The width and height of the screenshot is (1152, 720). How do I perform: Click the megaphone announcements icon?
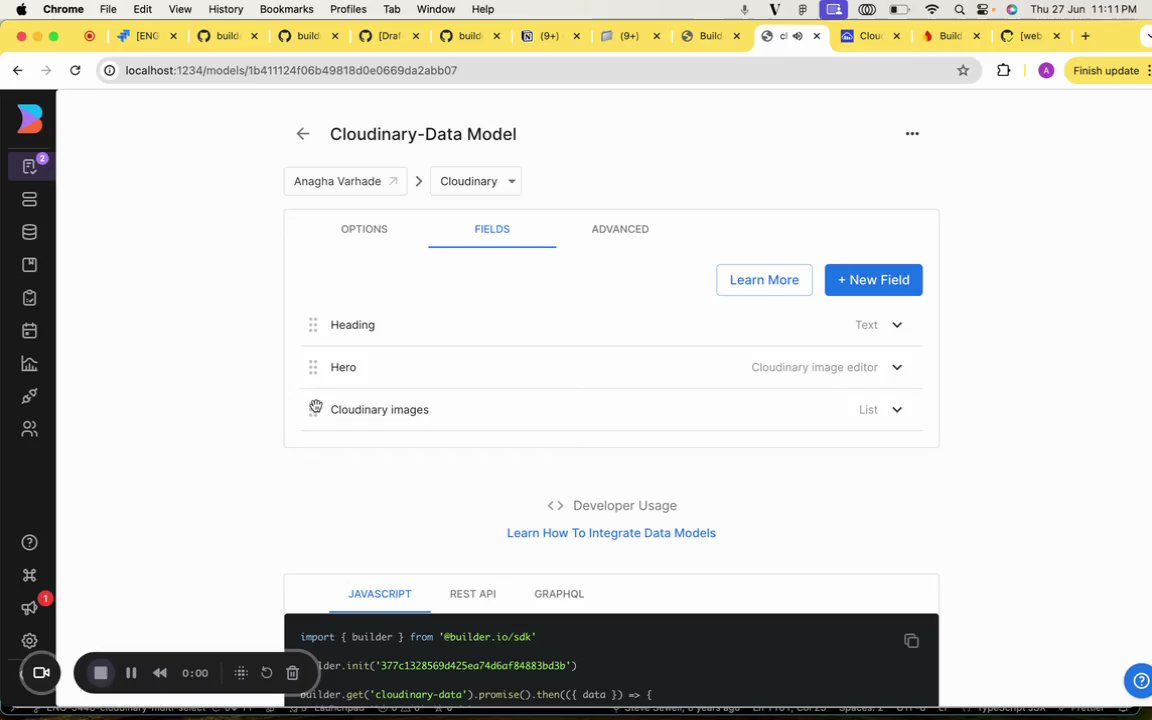[x=29, y=608]
